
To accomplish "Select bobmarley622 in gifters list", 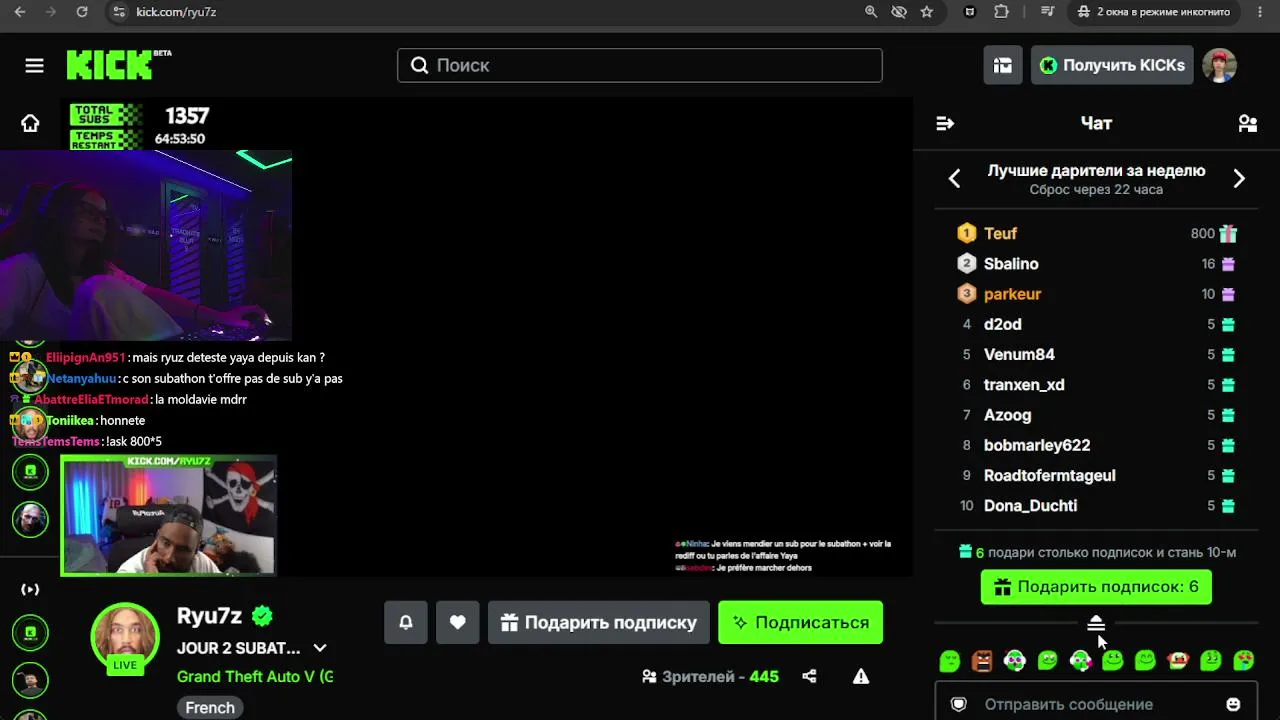I will 1037,445.
